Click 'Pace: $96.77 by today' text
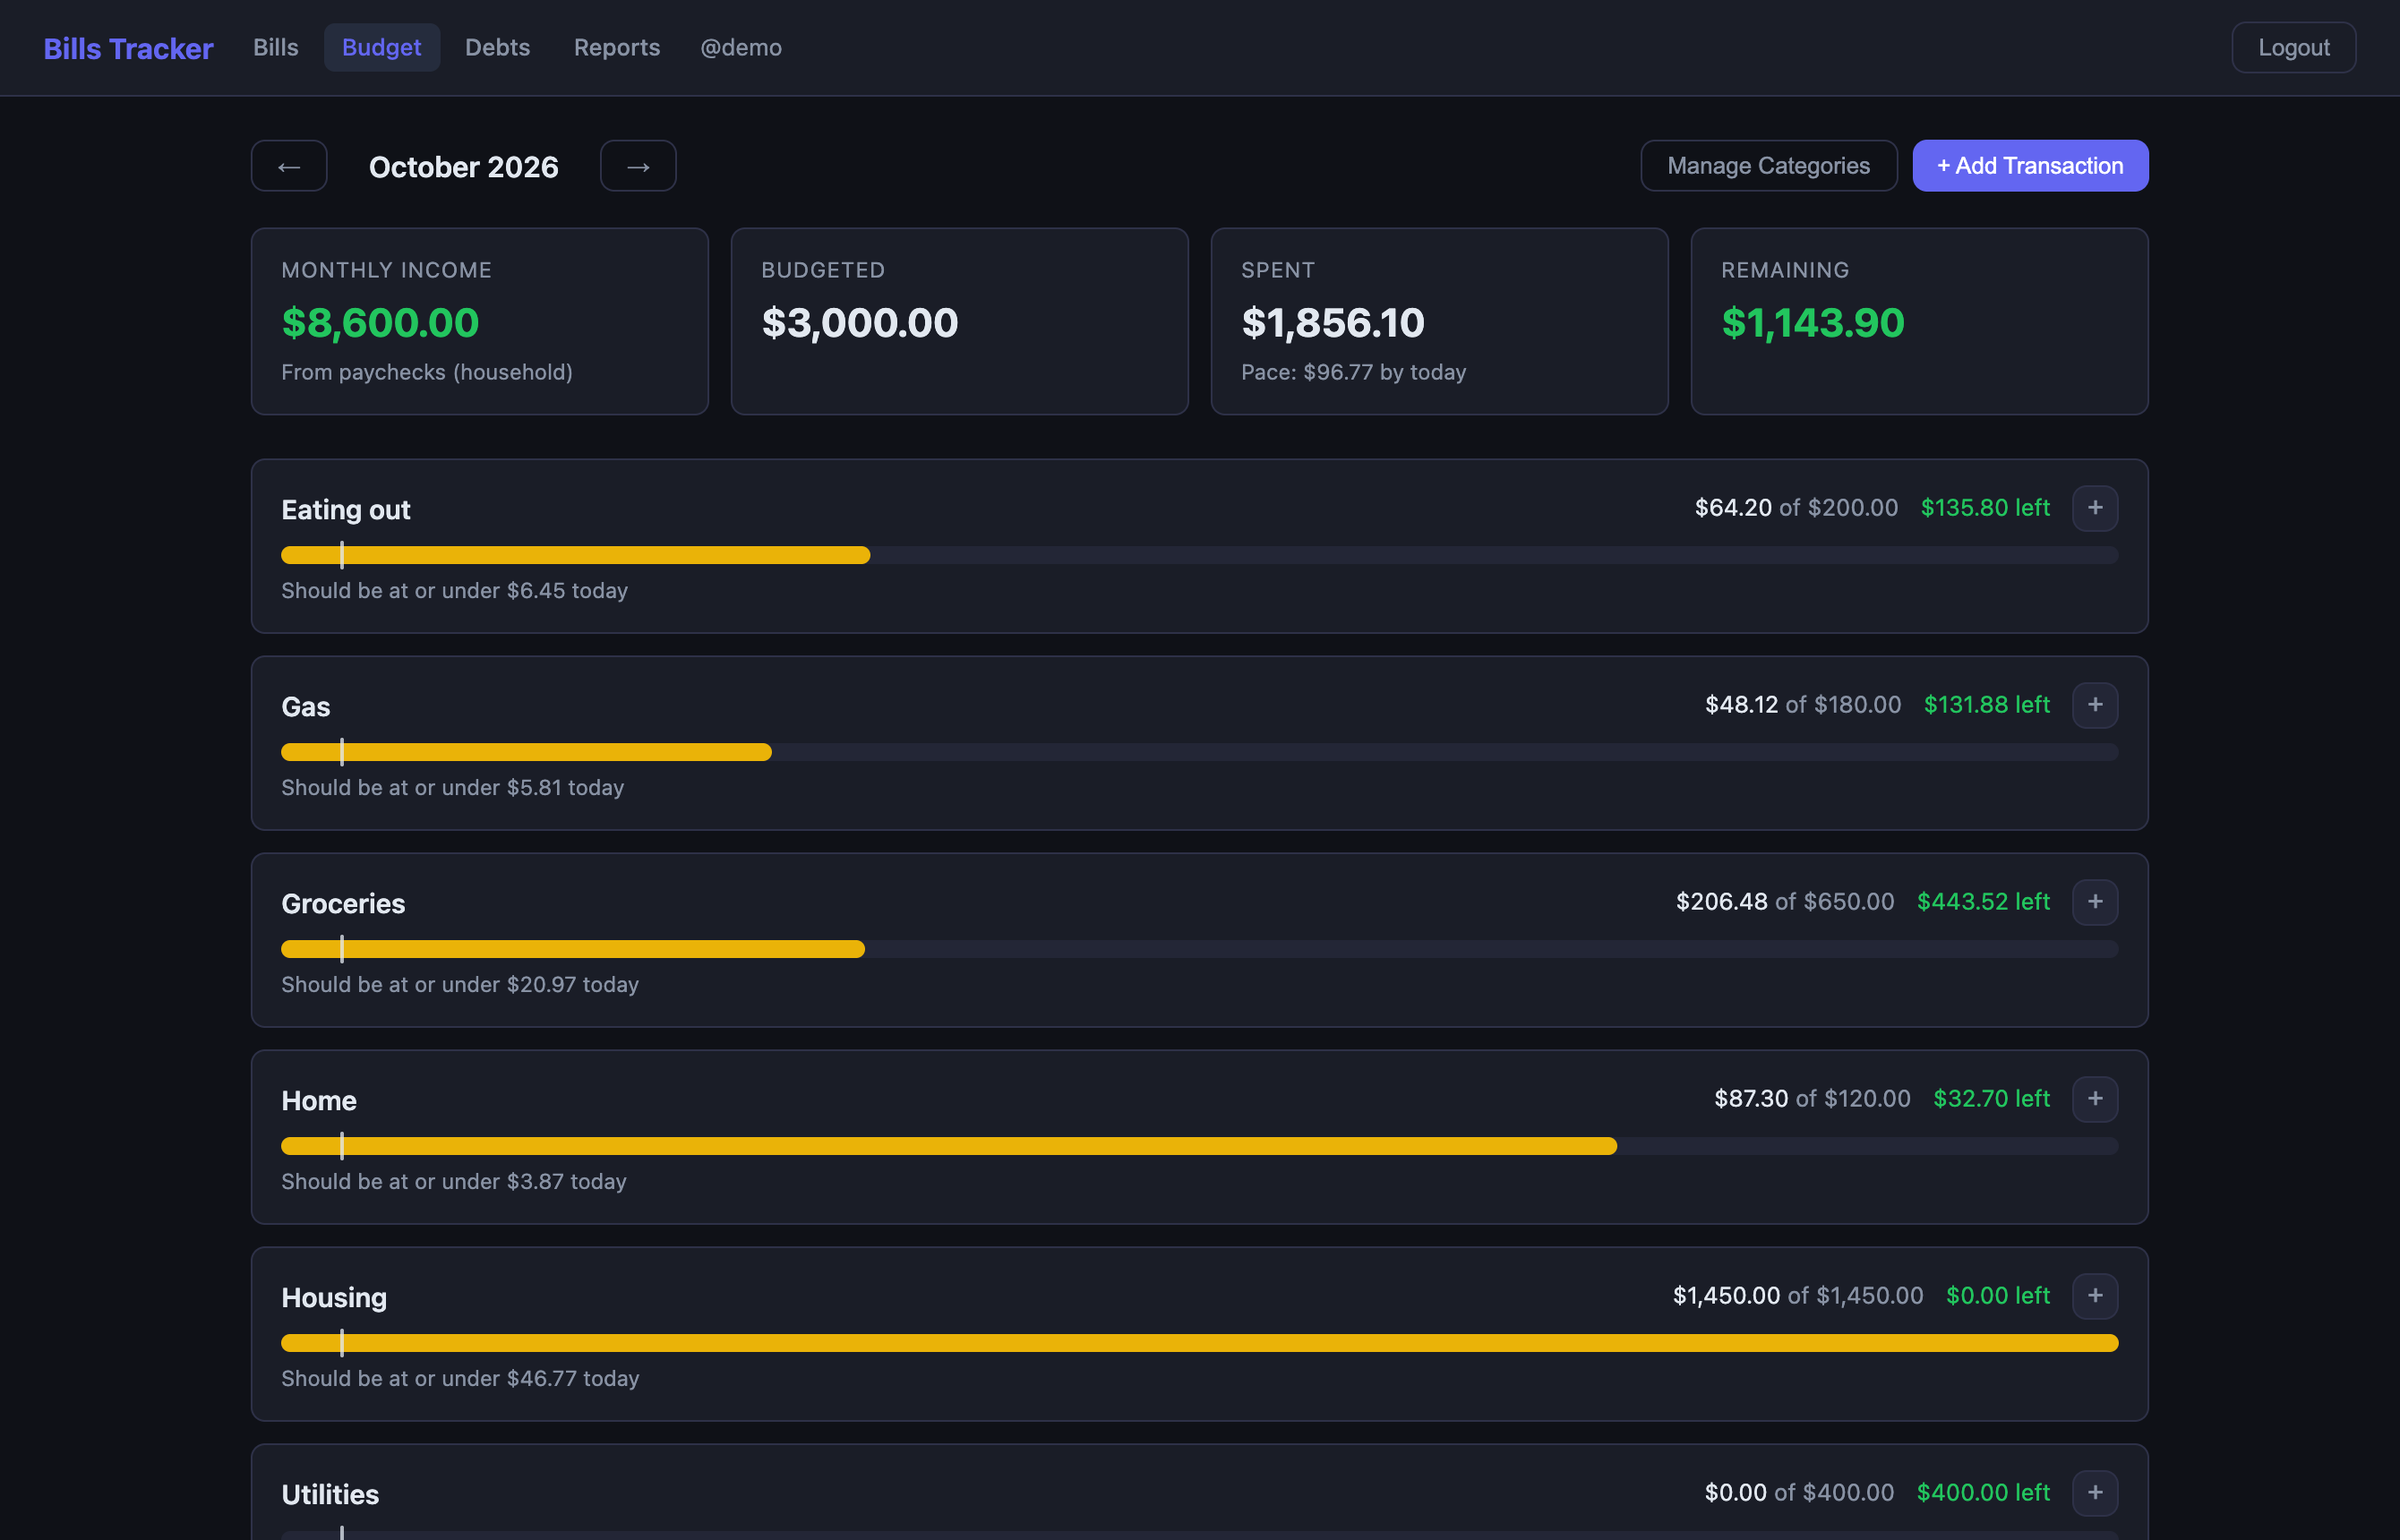The height and width of the screenshot is (1540, 2400). coord(1354,372)
